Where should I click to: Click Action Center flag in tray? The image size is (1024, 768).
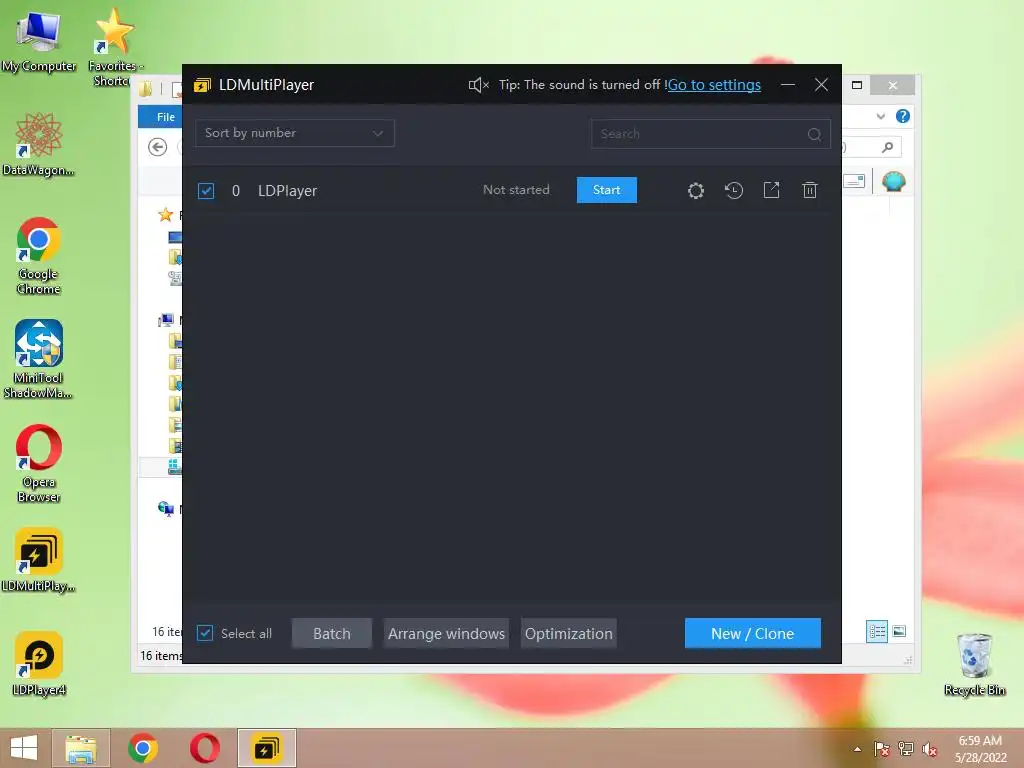[x=882, y=749]
